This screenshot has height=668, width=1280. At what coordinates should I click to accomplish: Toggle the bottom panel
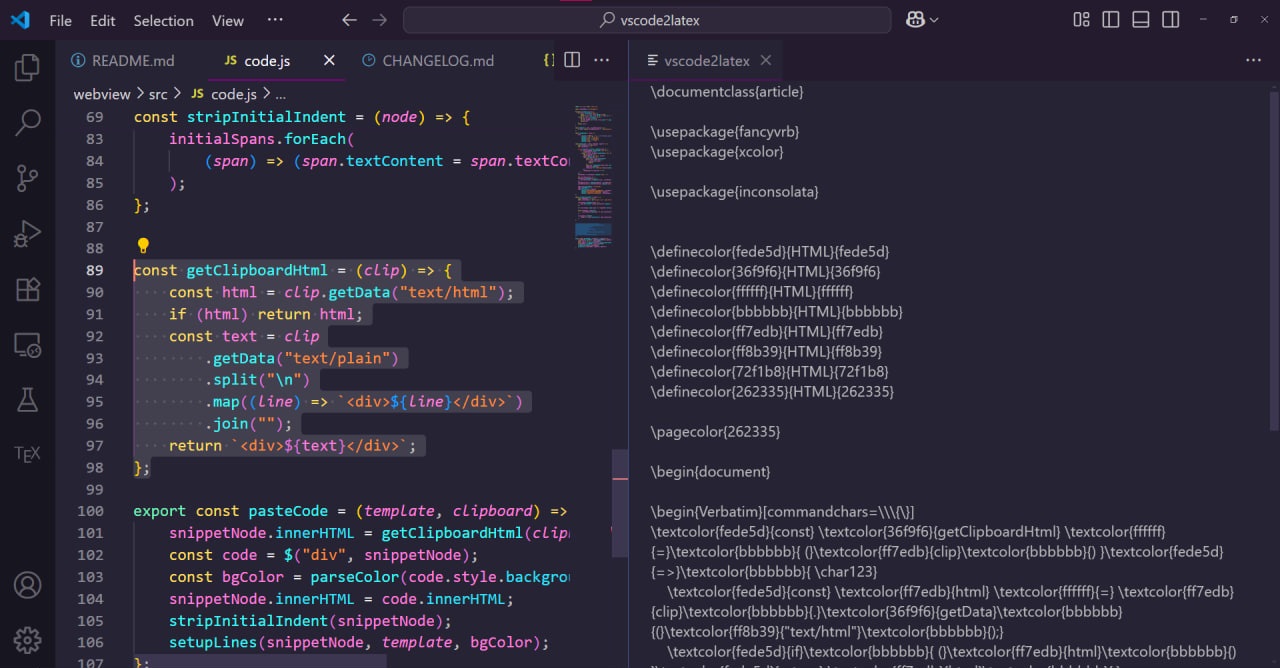point(1140,20)
